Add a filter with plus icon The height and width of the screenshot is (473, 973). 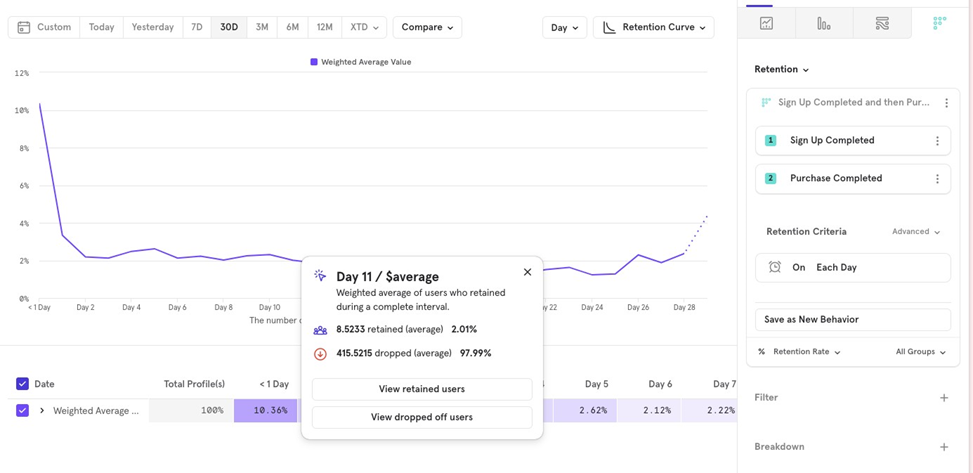(944, 398)
